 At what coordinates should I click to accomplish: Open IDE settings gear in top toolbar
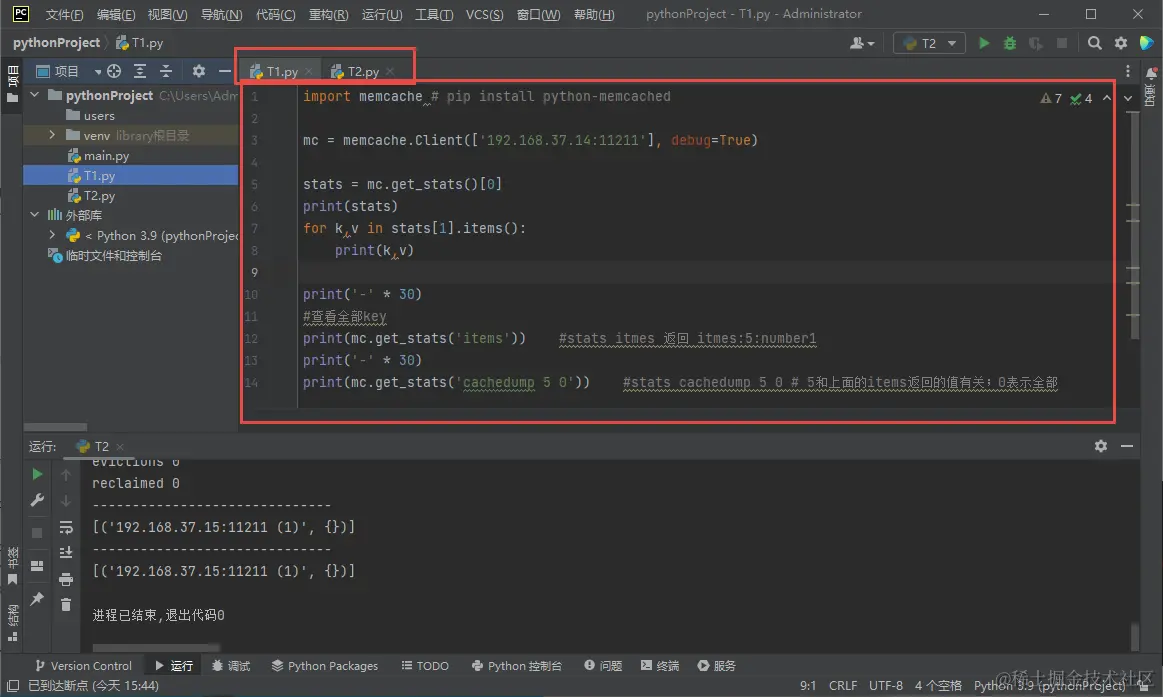1121,43
